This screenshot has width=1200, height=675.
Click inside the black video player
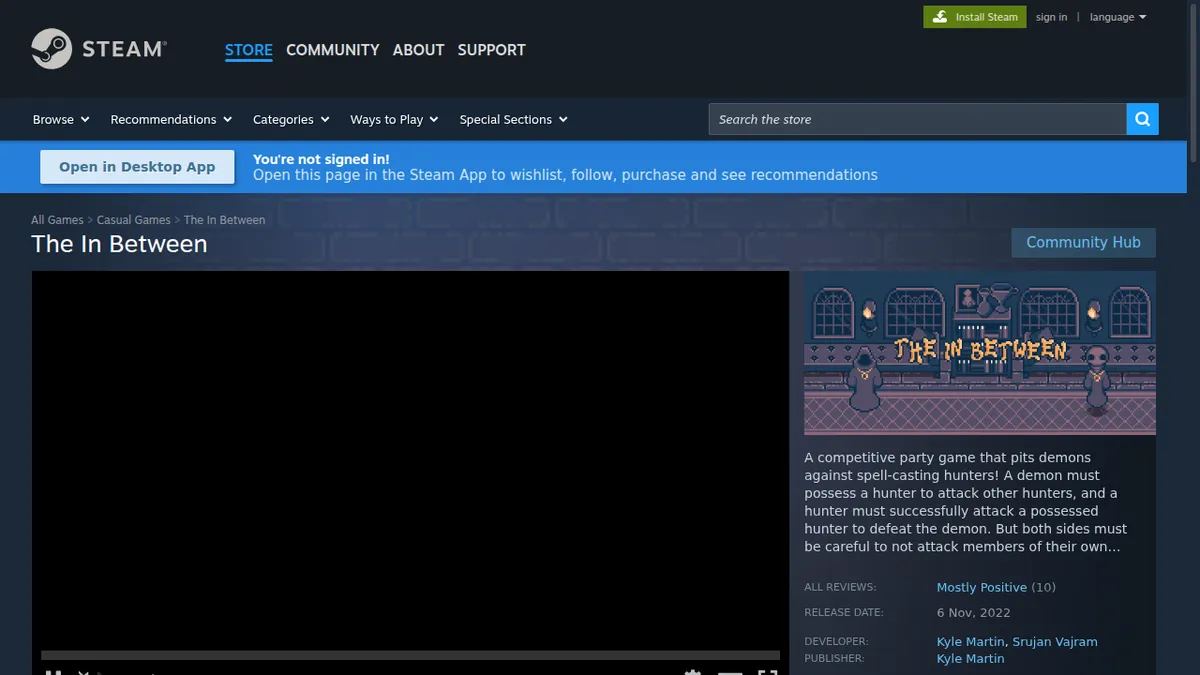pos(410,460)
